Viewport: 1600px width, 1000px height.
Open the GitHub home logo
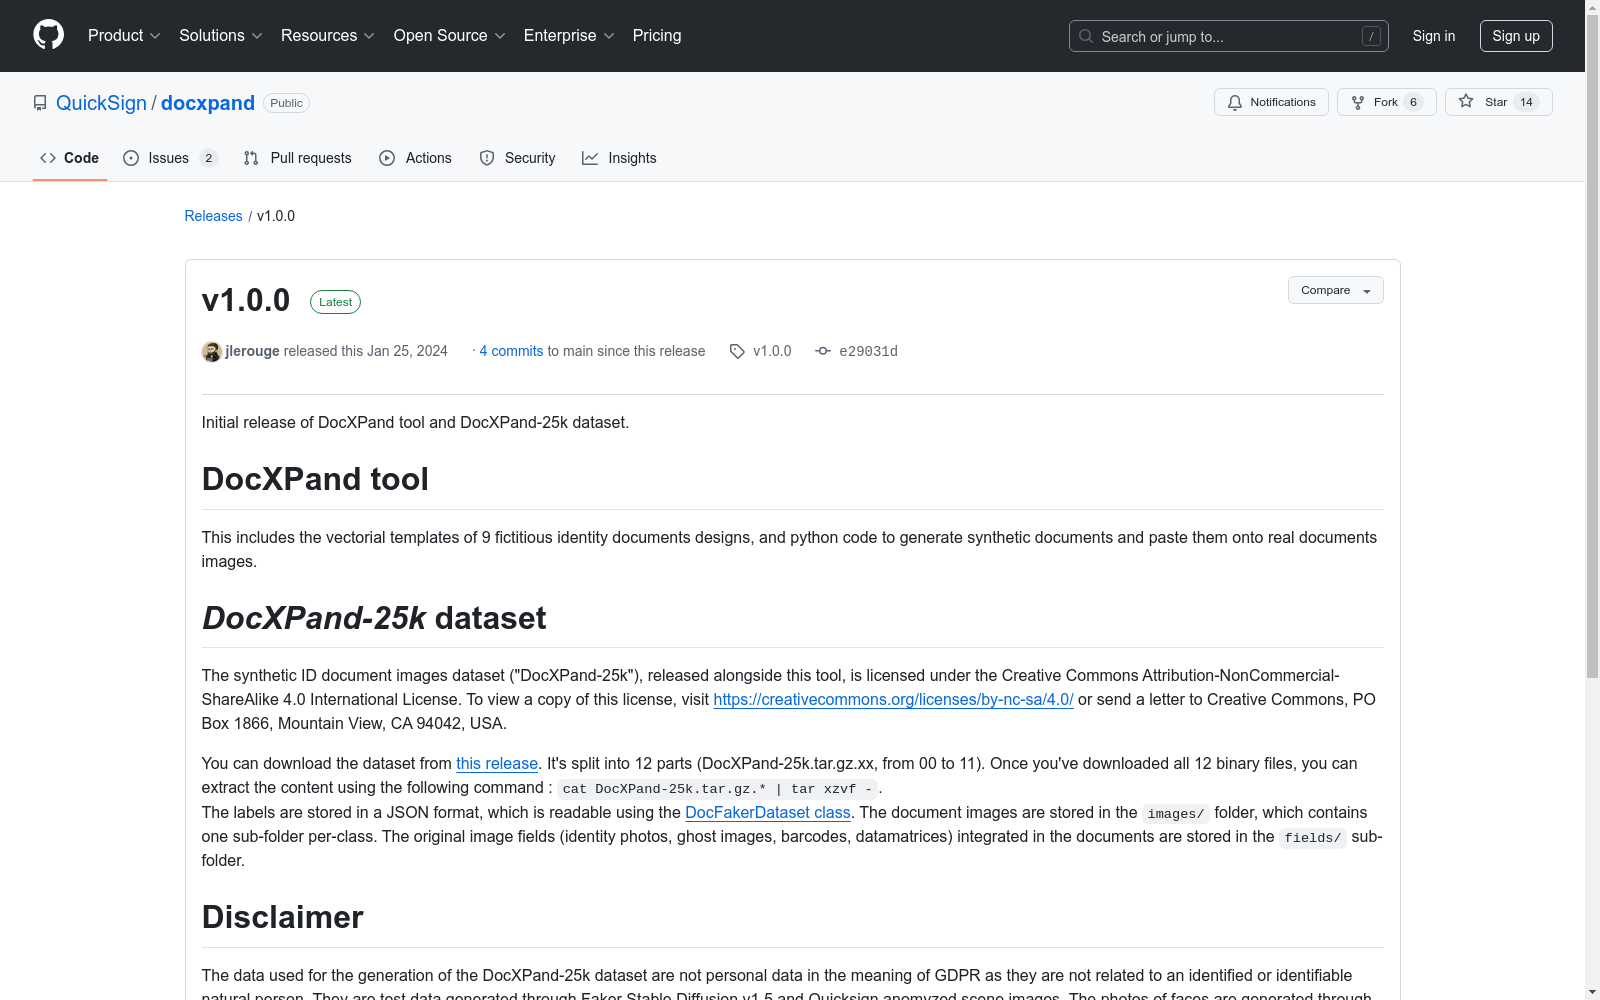coord(48,35)
